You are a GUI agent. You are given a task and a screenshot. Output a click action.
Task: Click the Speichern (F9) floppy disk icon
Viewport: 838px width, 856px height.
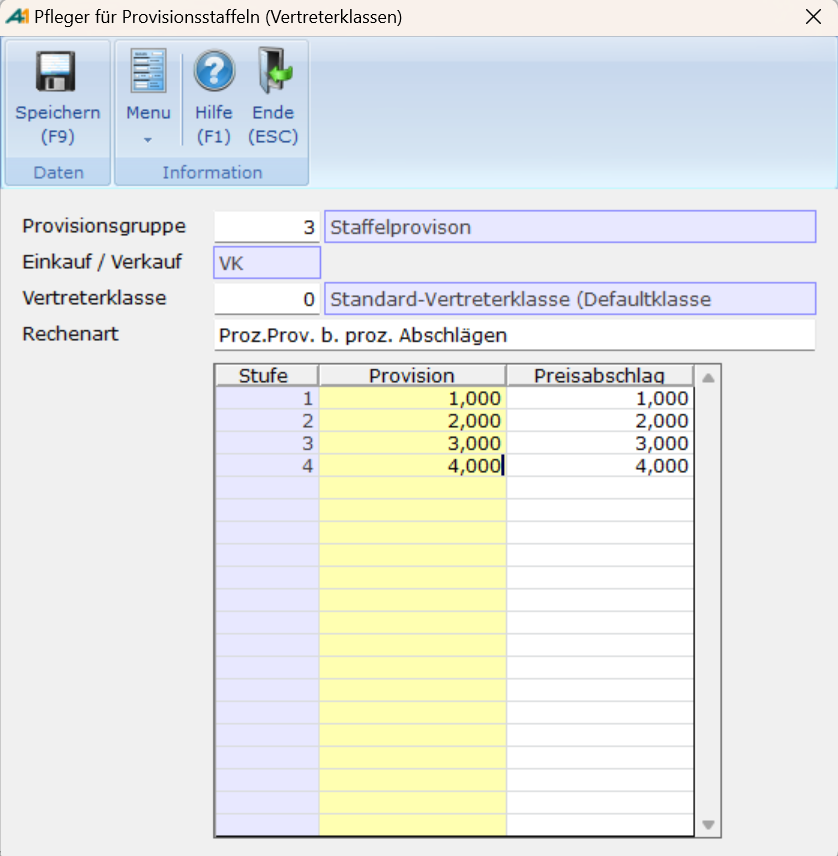pos(56,72)
